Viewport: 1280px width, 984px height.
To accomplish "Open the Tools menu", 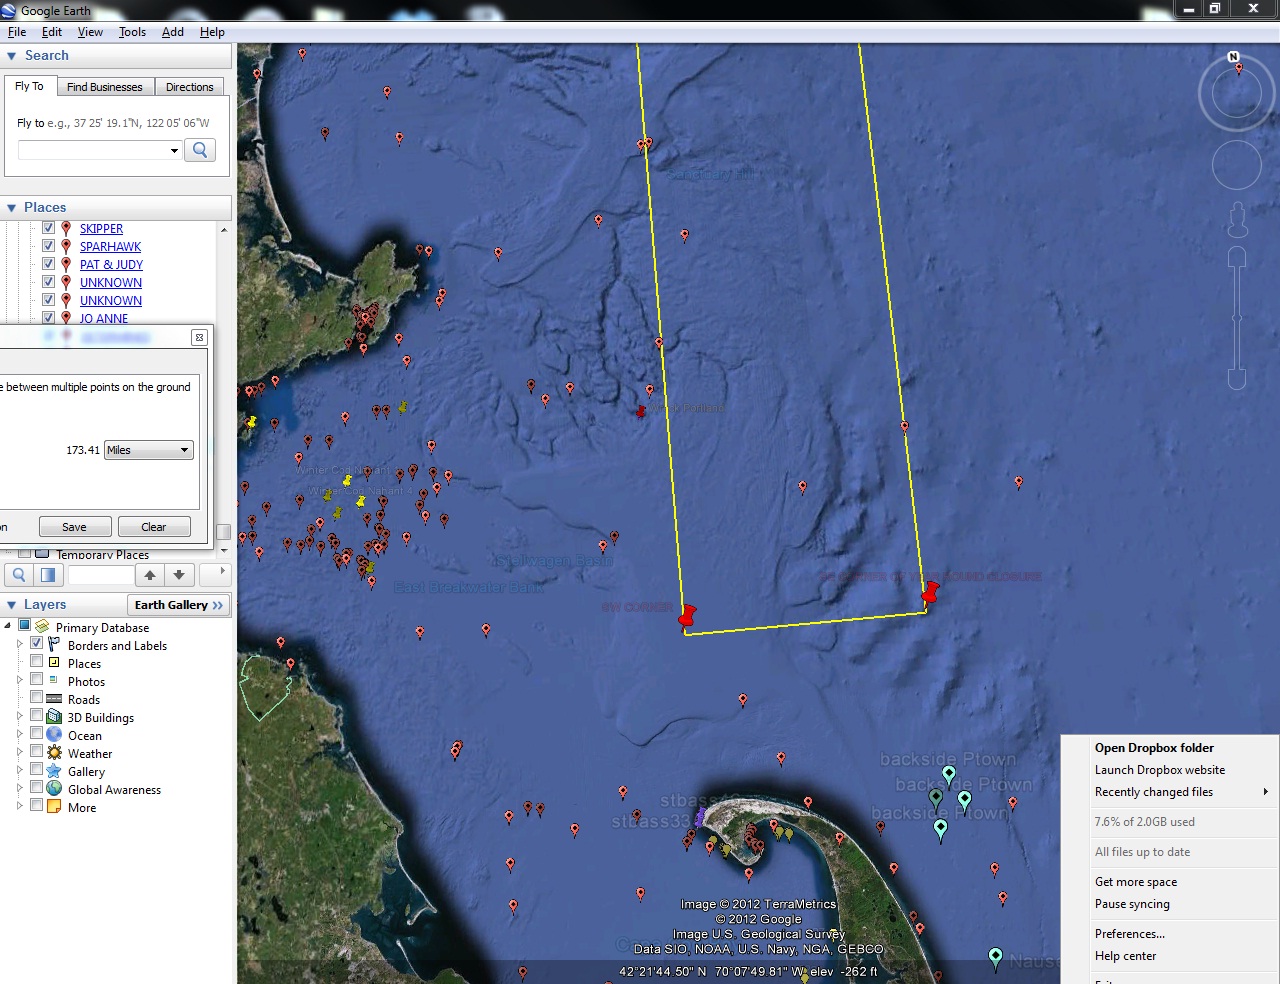I will point(132,32).
